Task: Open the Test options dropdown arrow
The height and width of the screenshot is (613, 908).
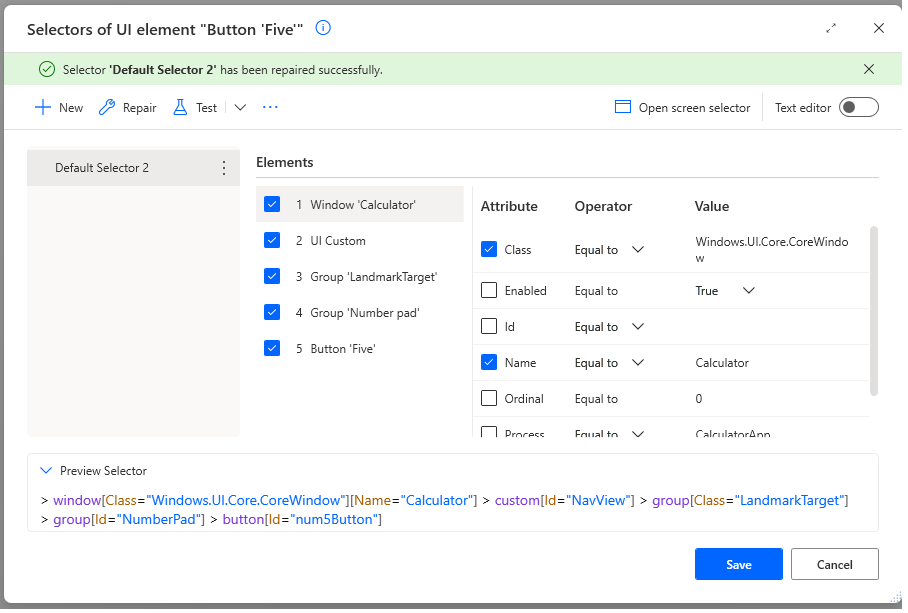Action: 240,108
